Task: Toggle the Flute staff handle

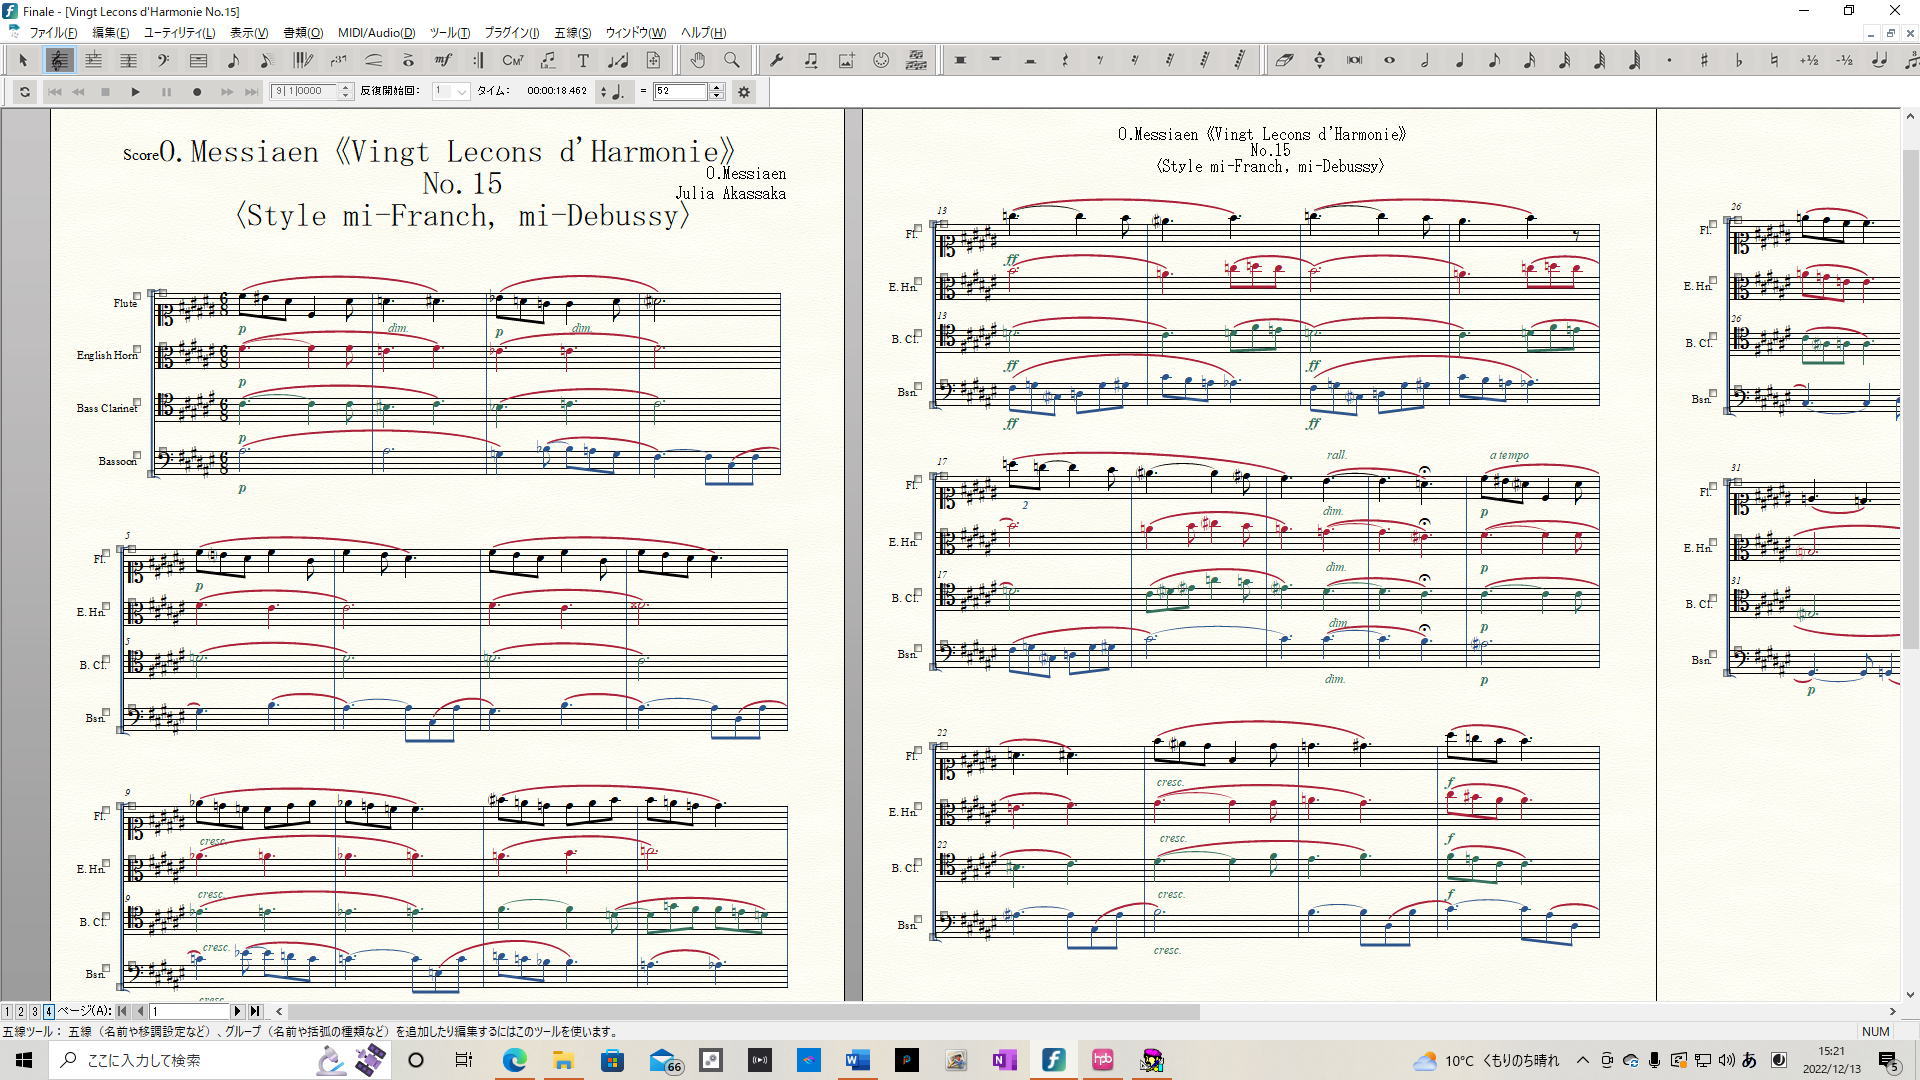Action: coord(137,298)
